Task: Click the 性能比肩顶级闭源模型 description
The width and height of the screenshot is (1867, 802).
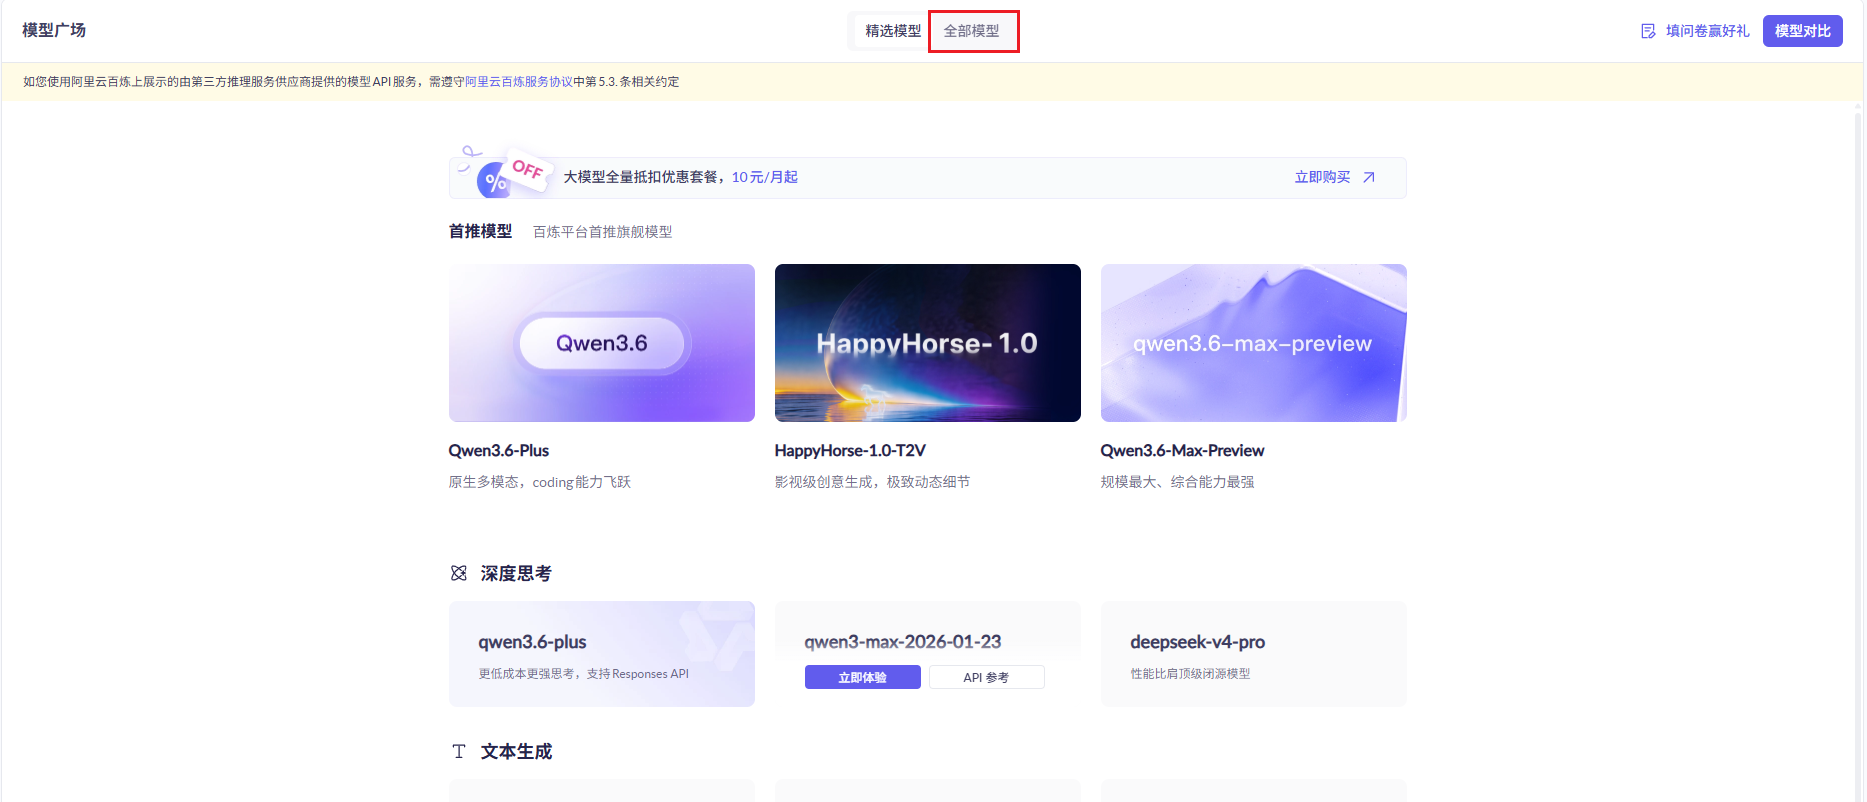Action: tap(1190, 674)
